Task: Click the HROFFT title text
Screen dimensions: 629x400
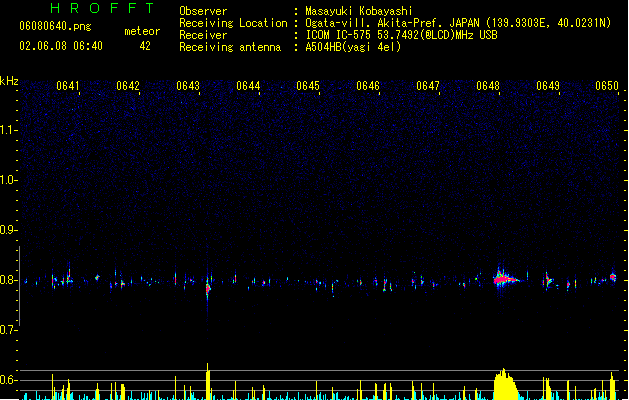Action: coord(103,8)
